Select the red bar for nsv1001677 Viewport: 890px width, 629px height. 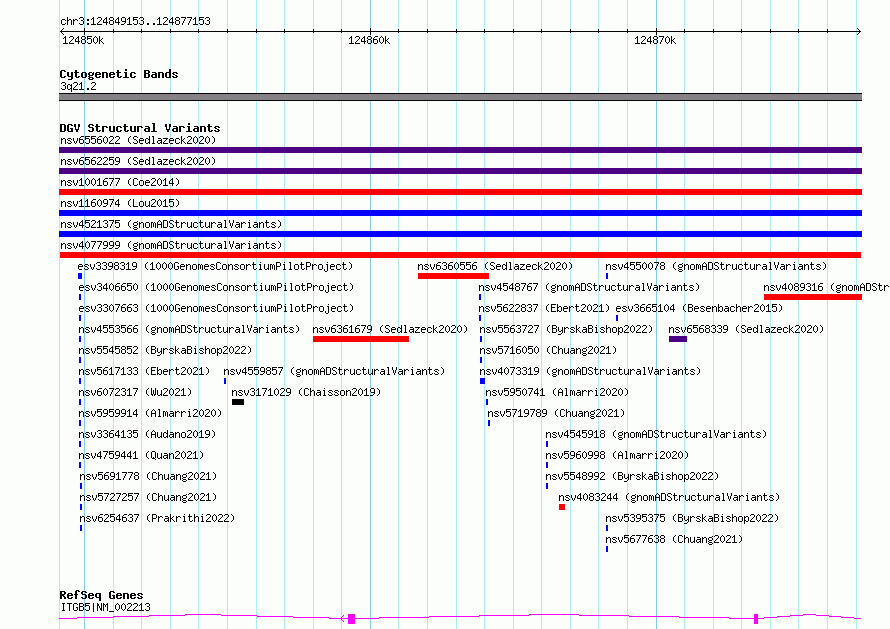click(x=460, y=192)
